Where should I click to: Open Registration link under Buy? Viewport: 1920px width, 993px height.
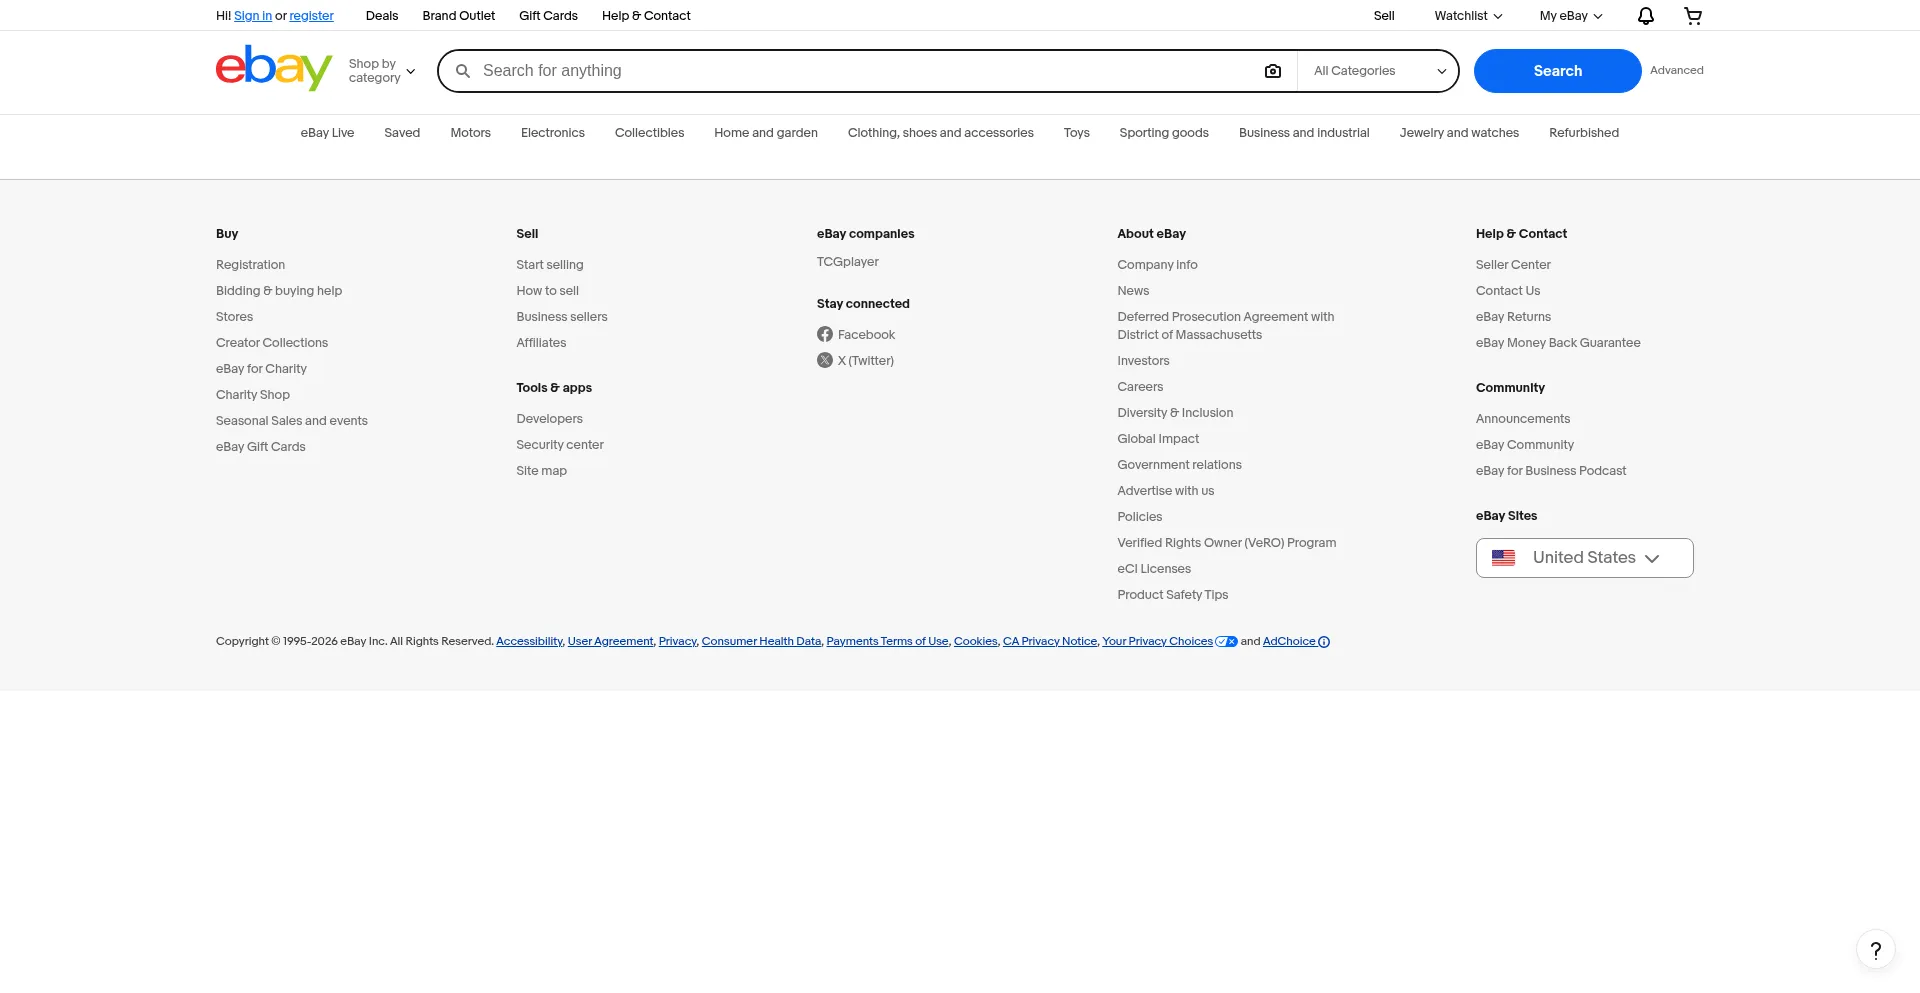250,265
